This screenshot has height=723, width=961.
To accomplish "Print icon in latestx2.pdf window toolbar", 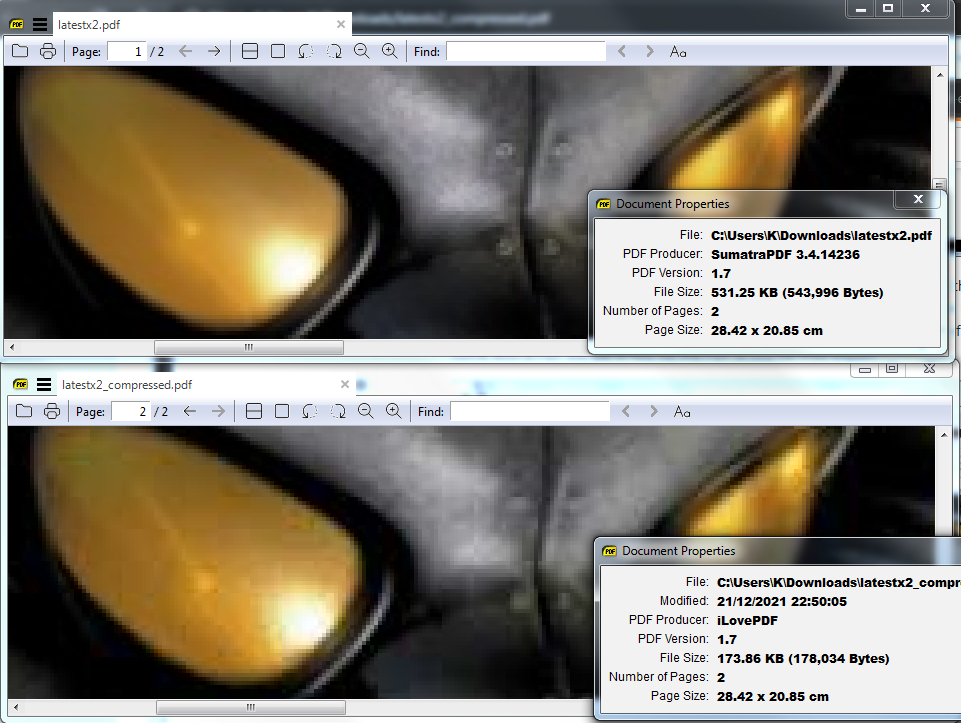I will [48, 51].
